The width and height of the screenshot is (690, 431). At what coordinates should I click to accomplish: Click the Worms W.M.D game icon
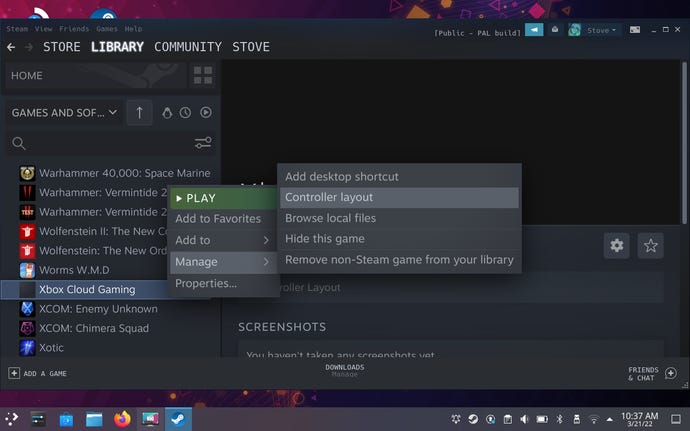pyautogui.click(x=27, y=270)
